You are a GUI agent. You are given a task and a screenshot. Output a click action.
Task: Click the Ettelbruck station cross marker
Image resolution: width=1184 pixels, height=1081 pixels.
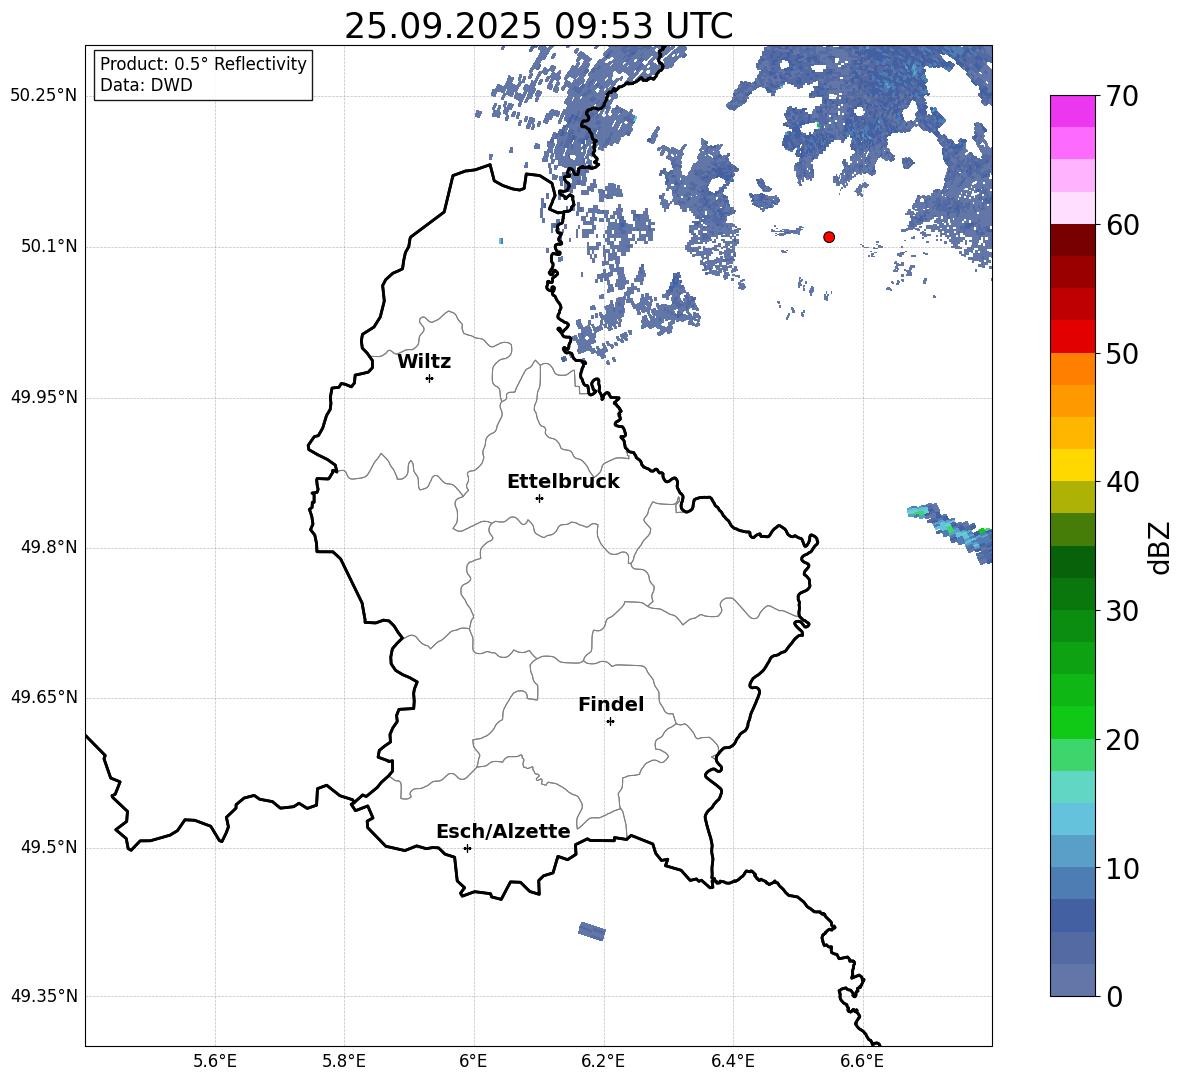[x=539, y=498]
